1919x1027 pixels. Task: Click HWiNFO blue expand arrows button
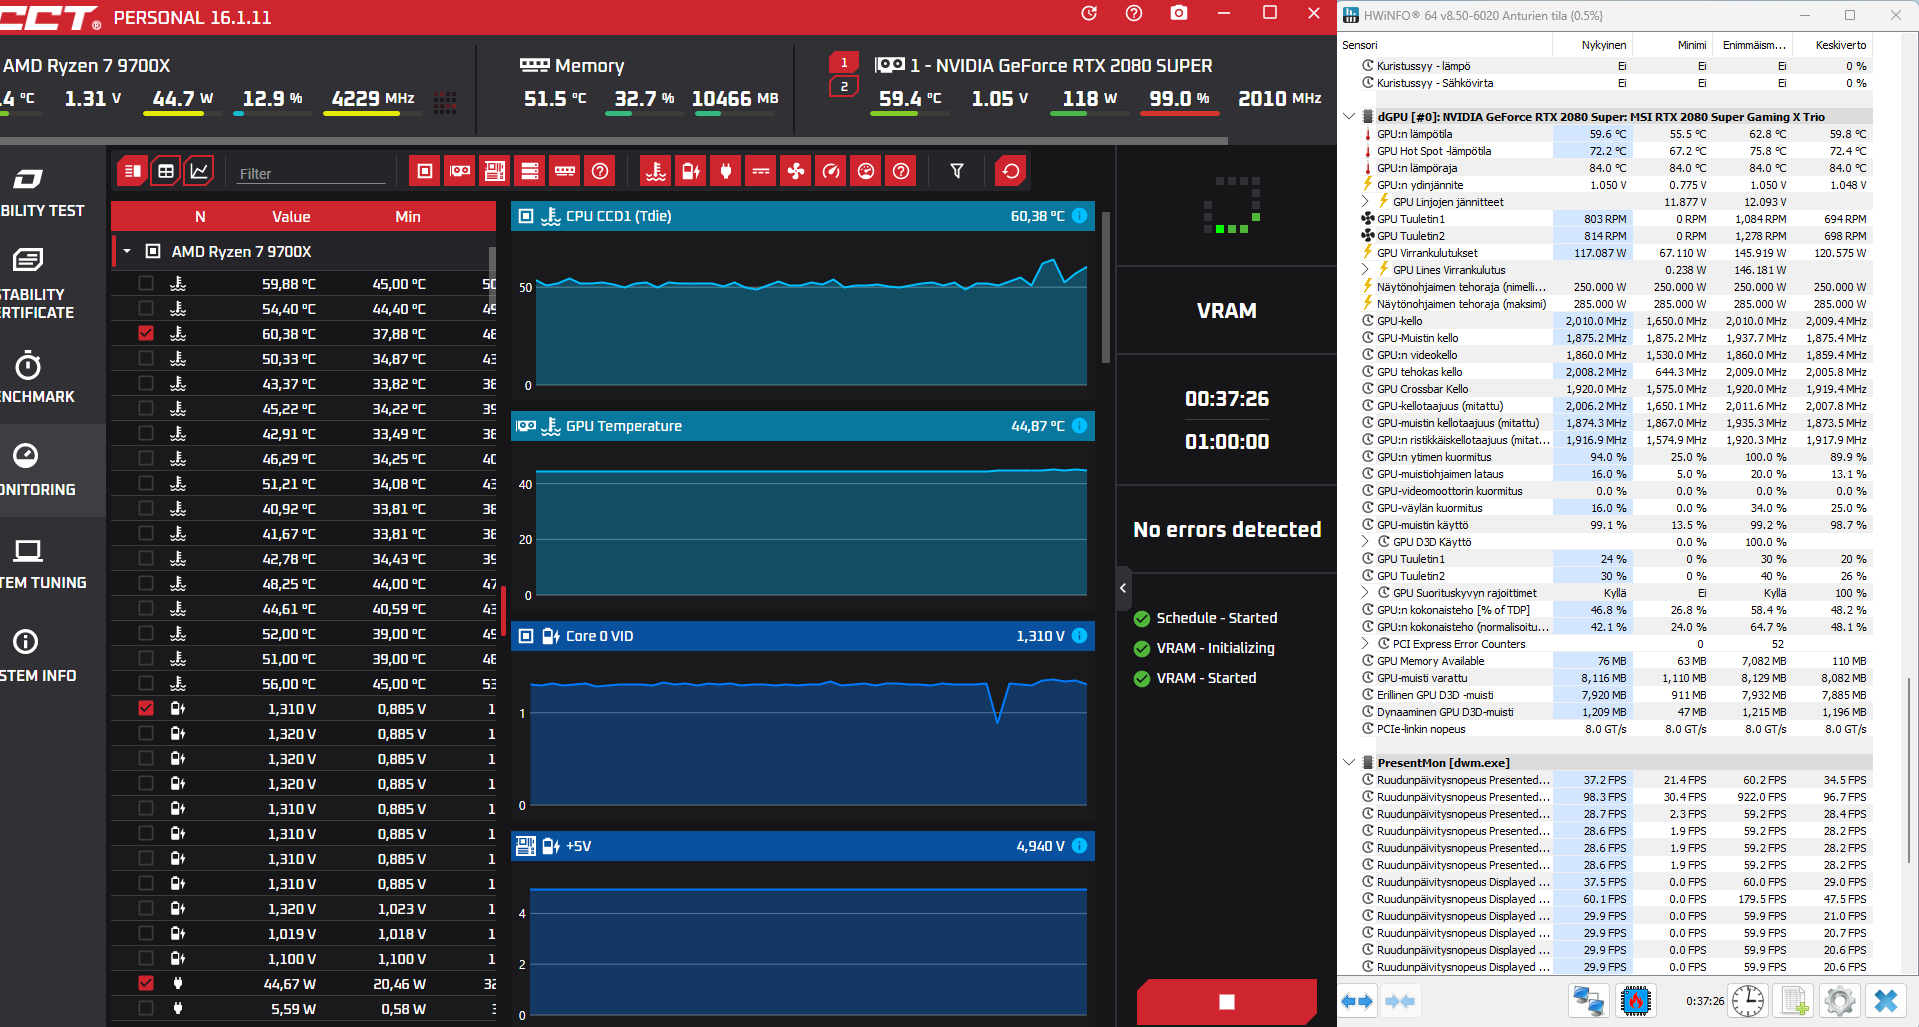tap(1357, 1000)
